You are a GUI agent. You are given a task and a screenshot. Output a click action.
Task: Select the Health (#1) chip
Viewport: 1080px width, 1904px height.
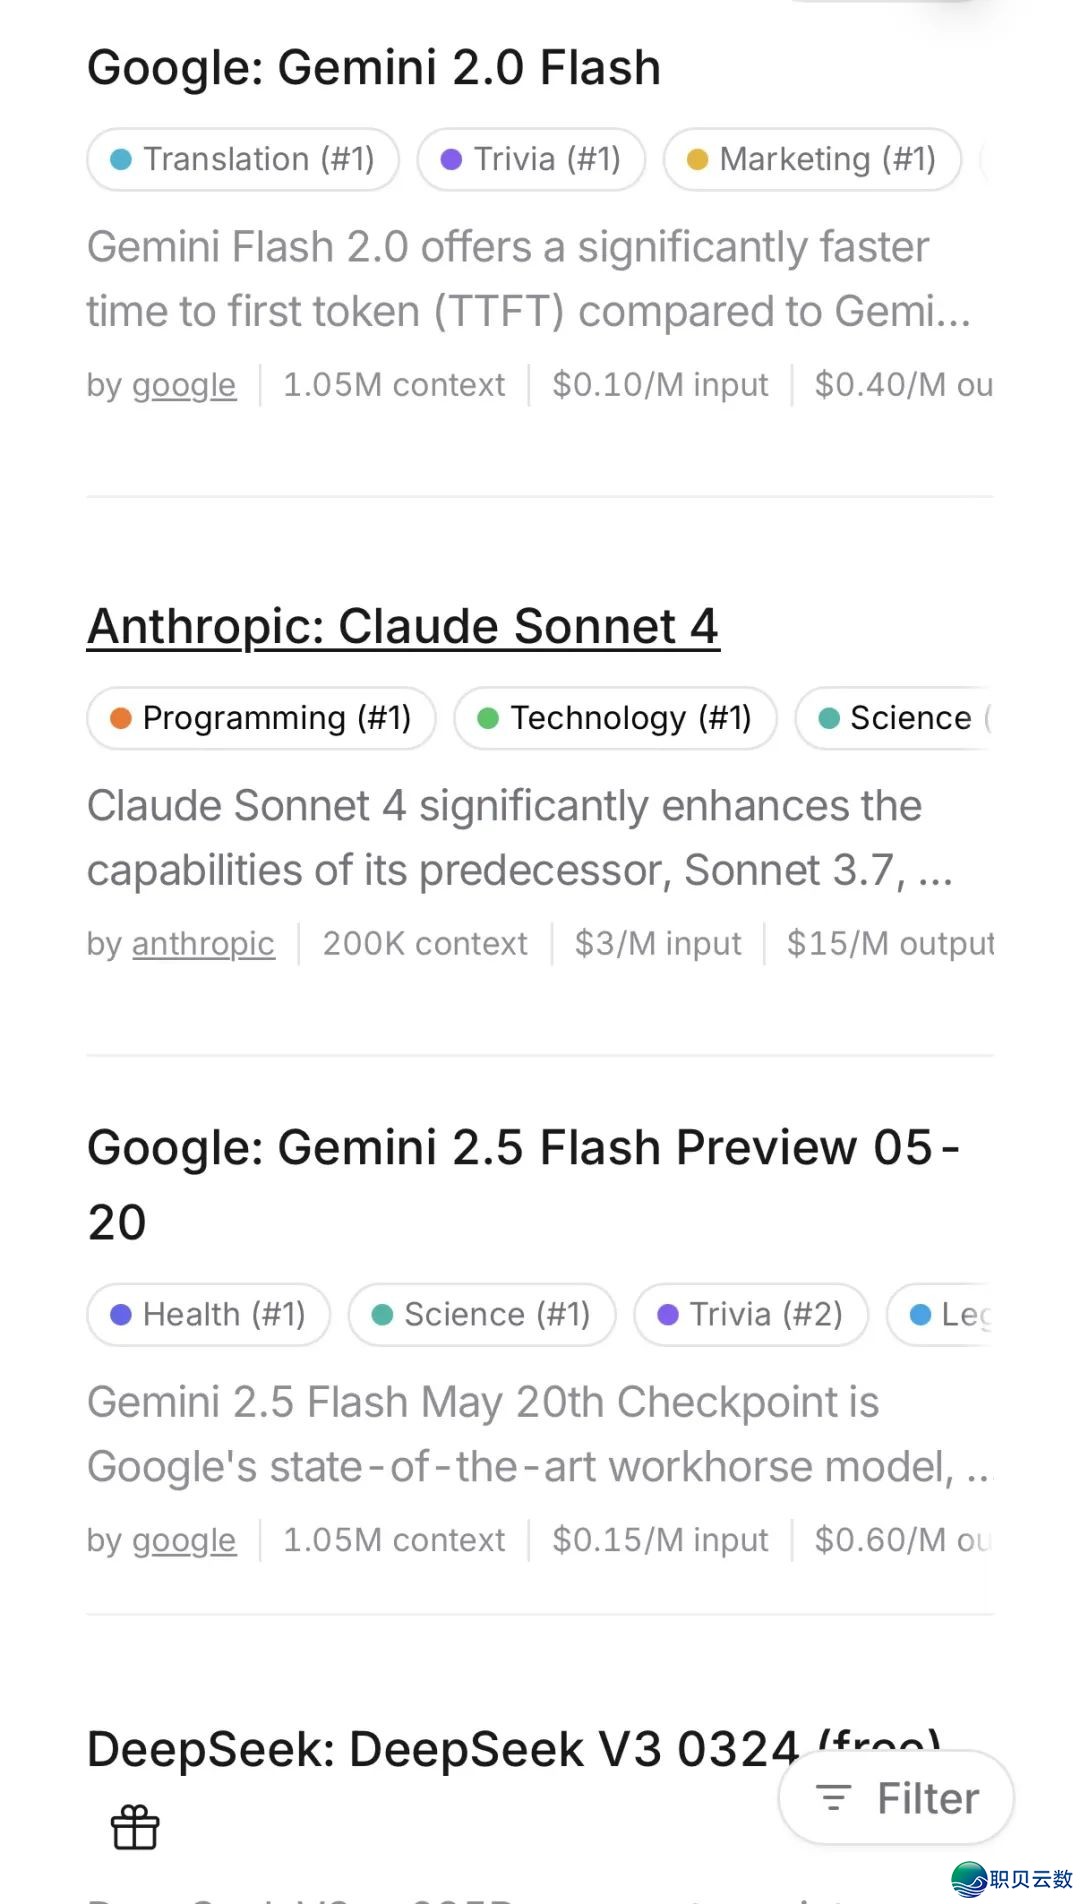[x=208, y=1314]
